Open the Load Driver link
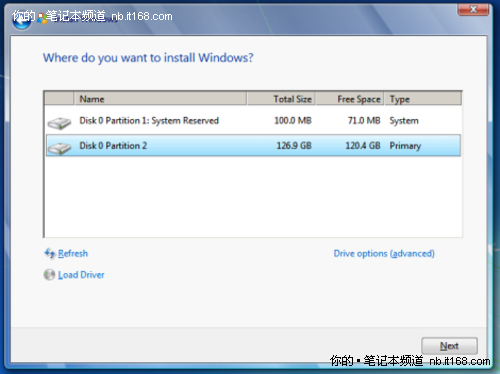 81,275
